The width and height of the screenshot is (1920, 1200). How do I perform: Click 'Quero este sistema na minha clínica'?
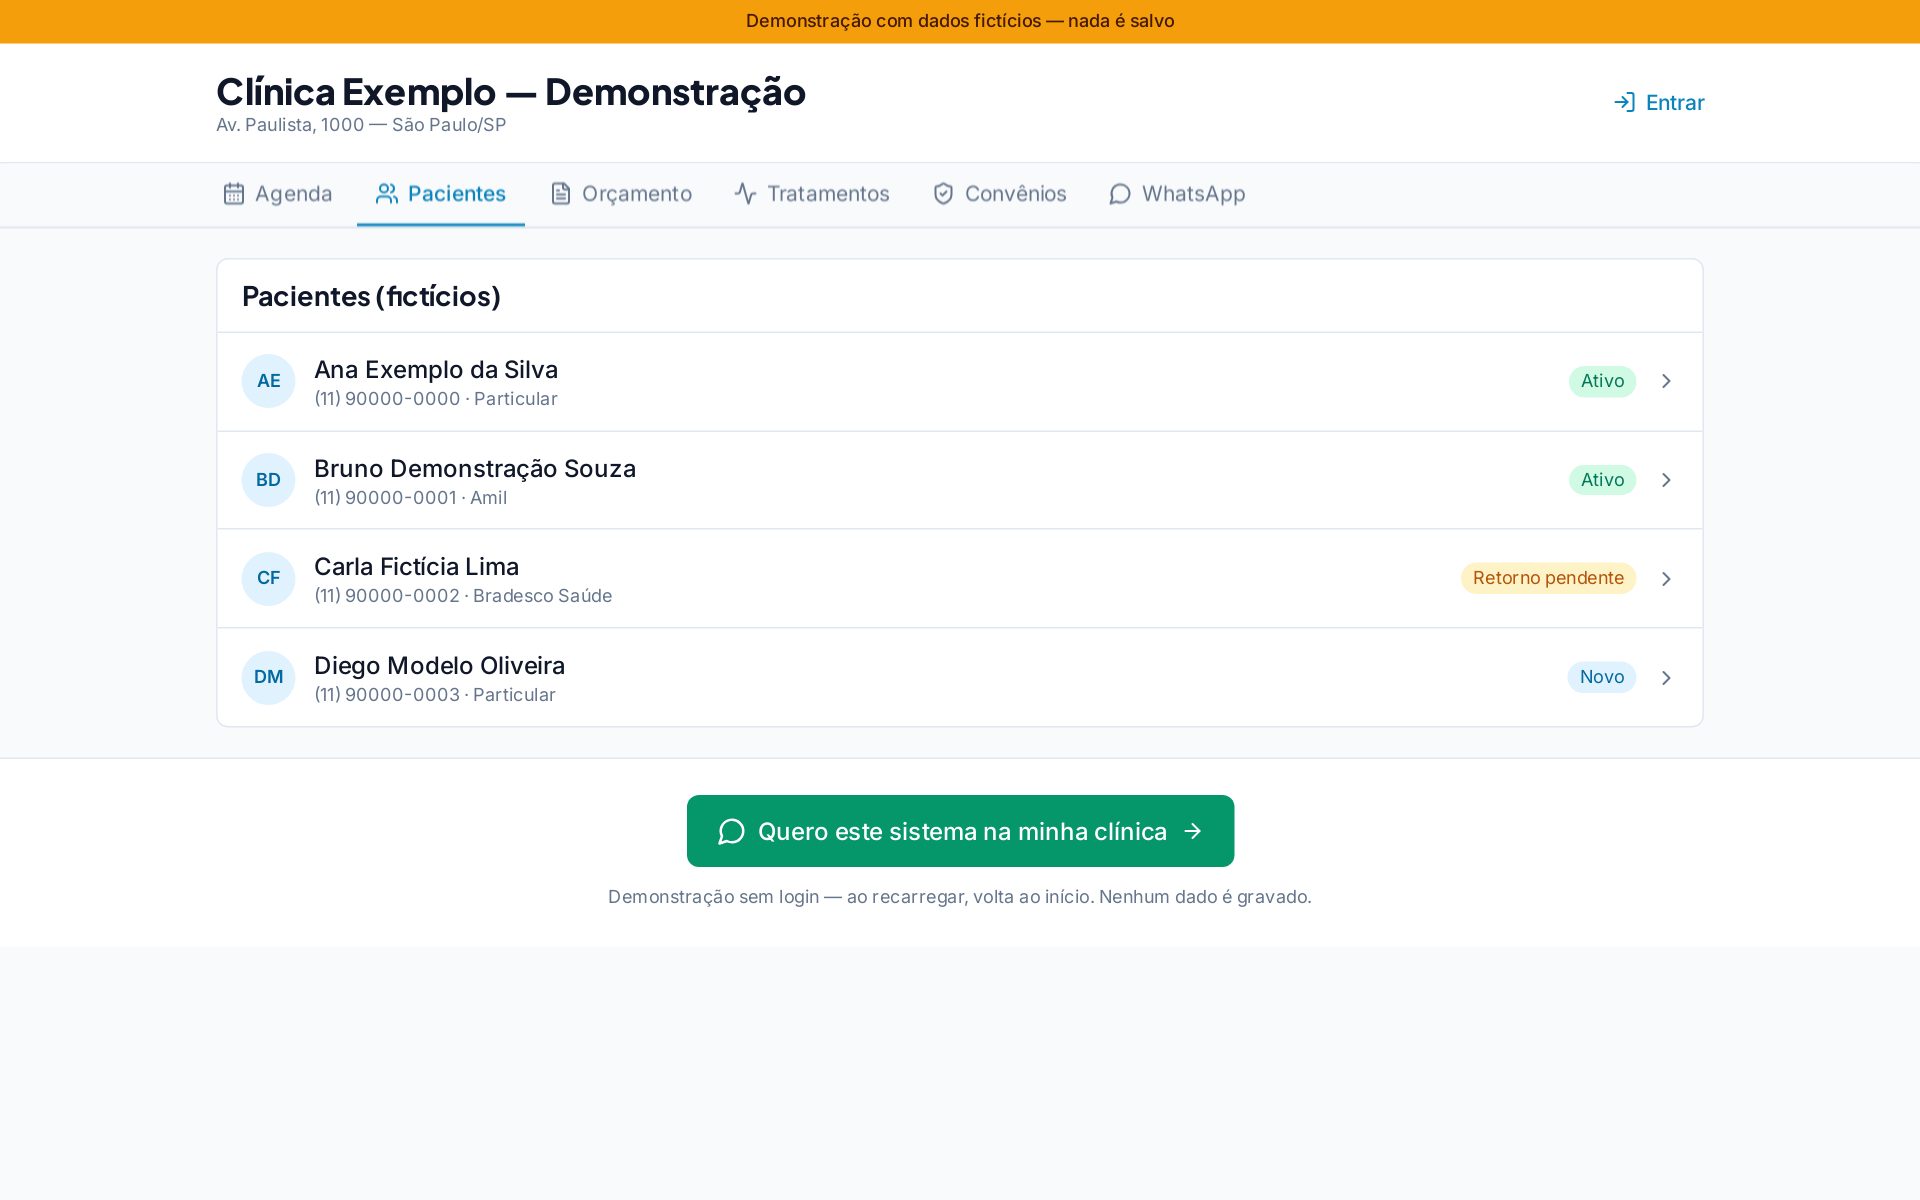click(x=960, y=831)
